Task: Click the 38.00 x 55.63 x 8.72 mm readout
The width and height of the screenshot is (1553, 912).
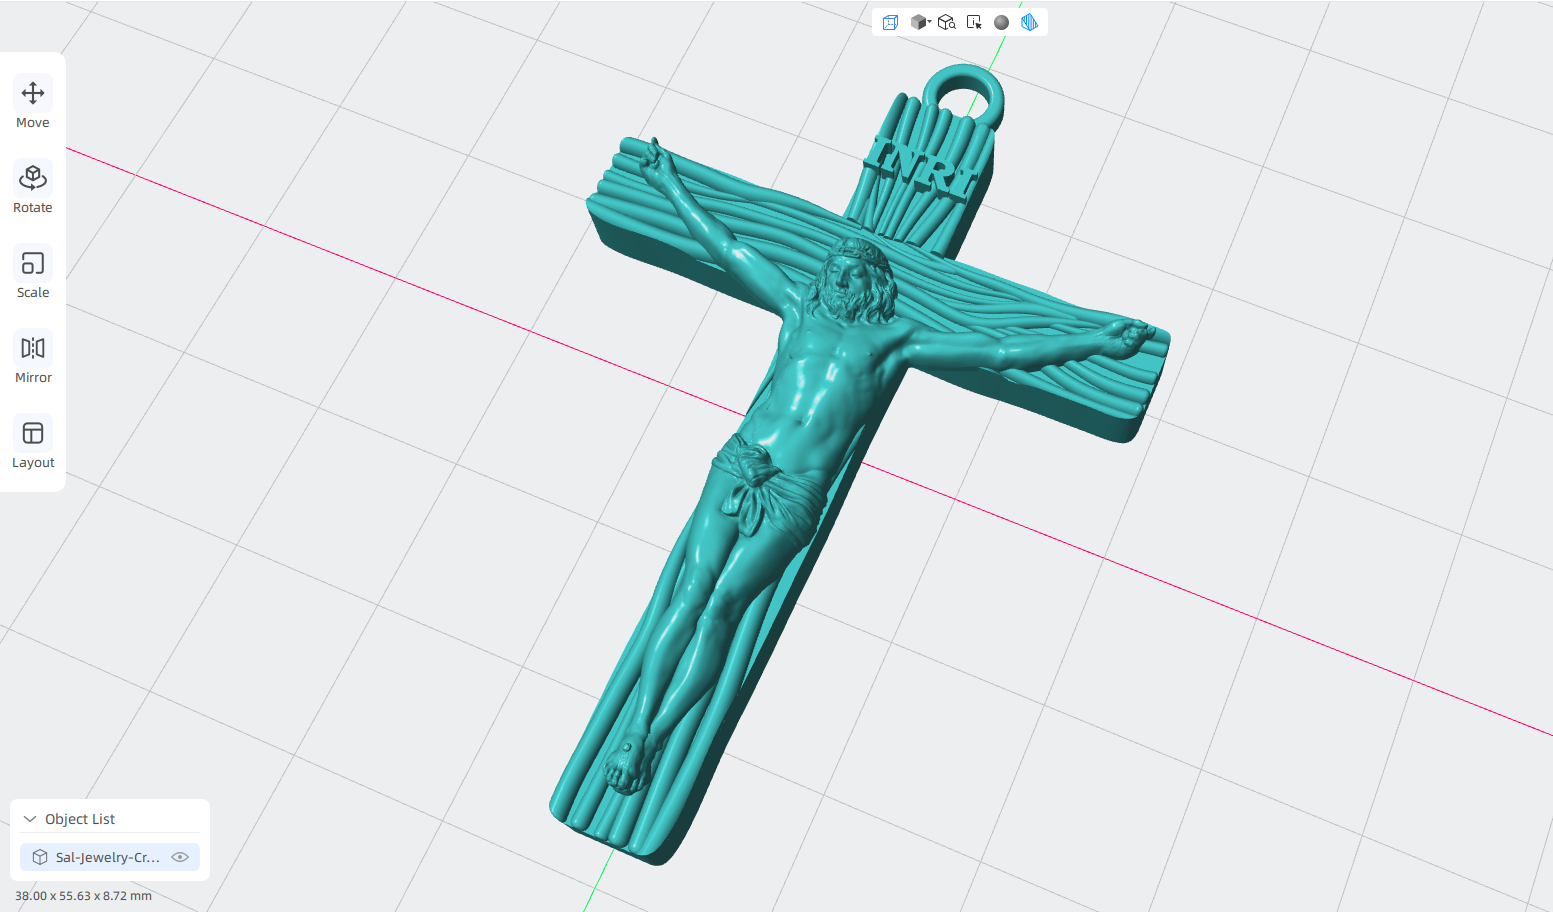Action: [83, 896]
